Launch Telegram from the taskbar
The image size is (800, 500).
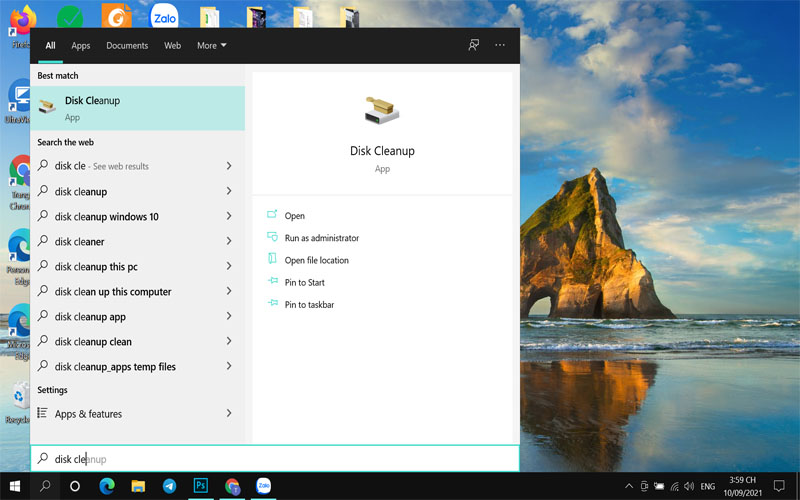click(x=169, y=486)
